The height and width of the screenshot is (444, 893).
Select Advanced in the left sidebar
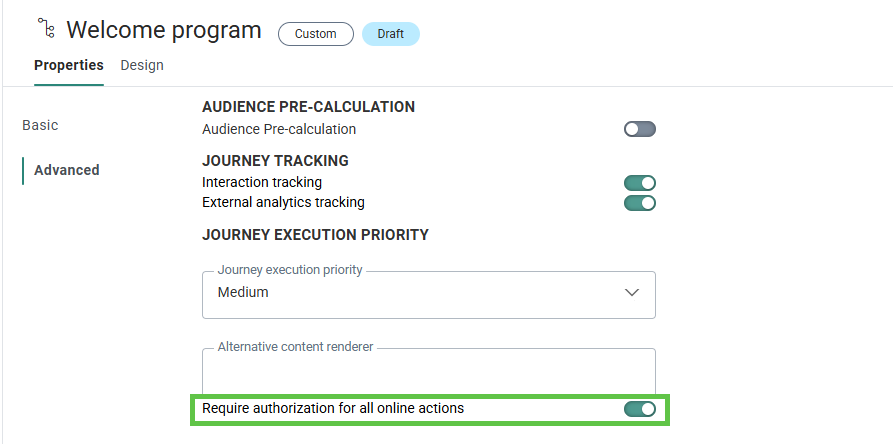67,170
